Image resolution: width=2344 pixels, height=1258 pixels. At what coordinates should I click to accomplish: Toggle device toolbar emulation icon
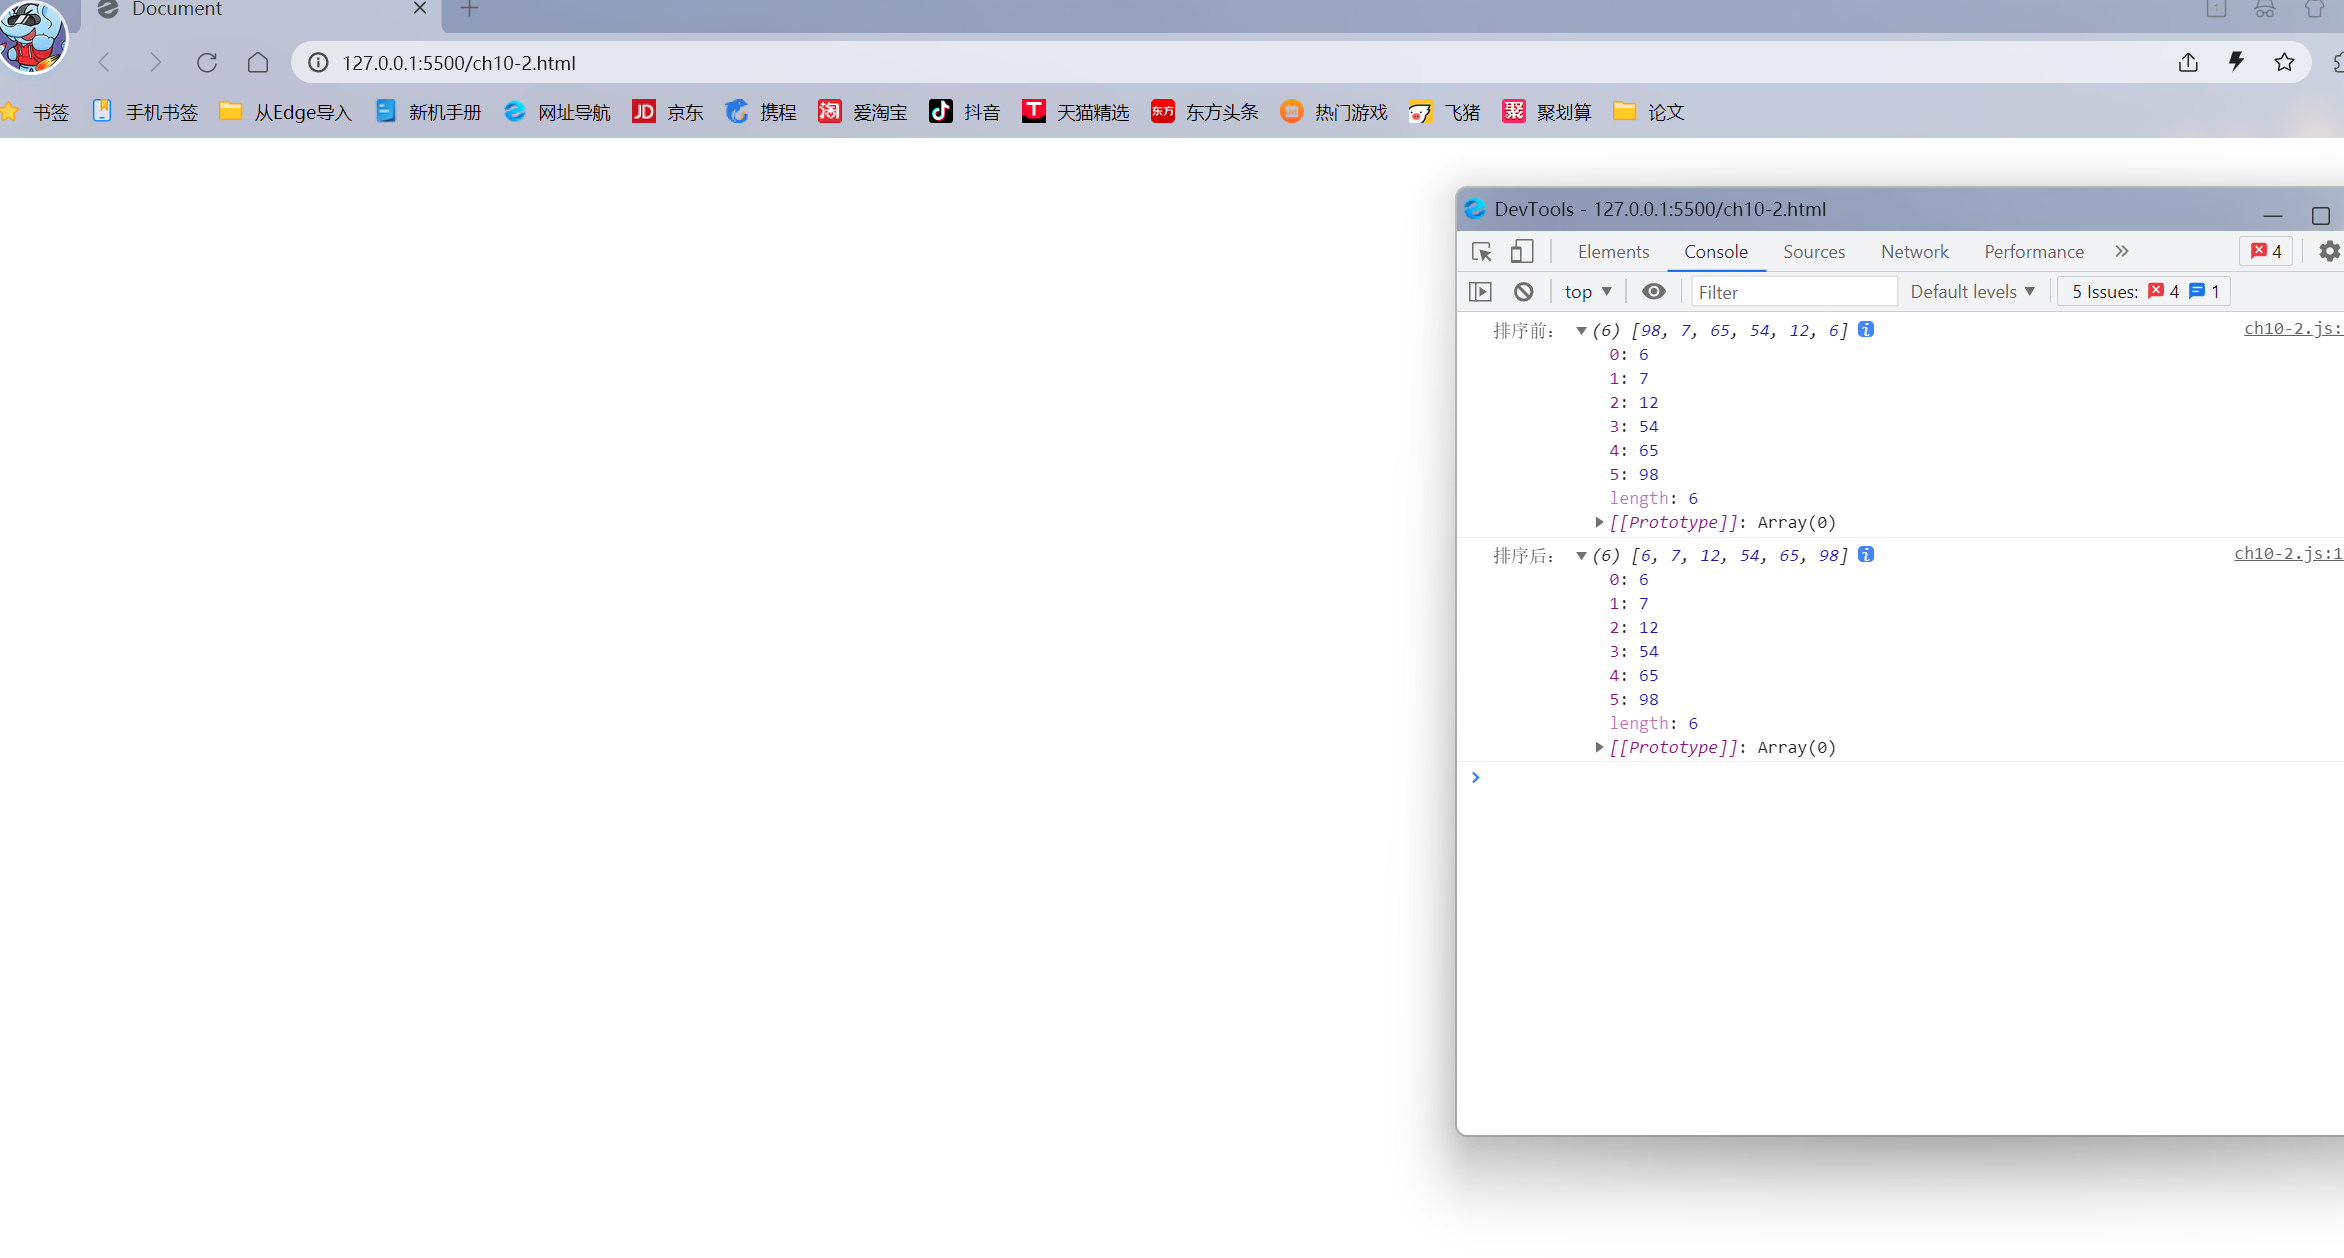(x=1521, y=252)
